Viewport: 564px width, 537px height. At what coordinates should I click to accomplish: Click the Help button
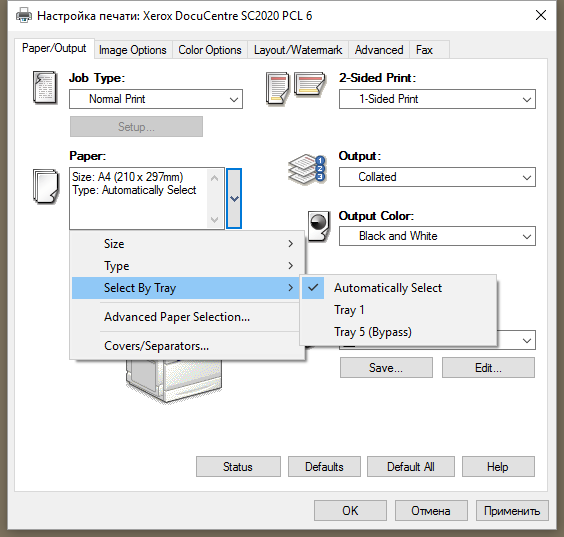click(498, 467)
